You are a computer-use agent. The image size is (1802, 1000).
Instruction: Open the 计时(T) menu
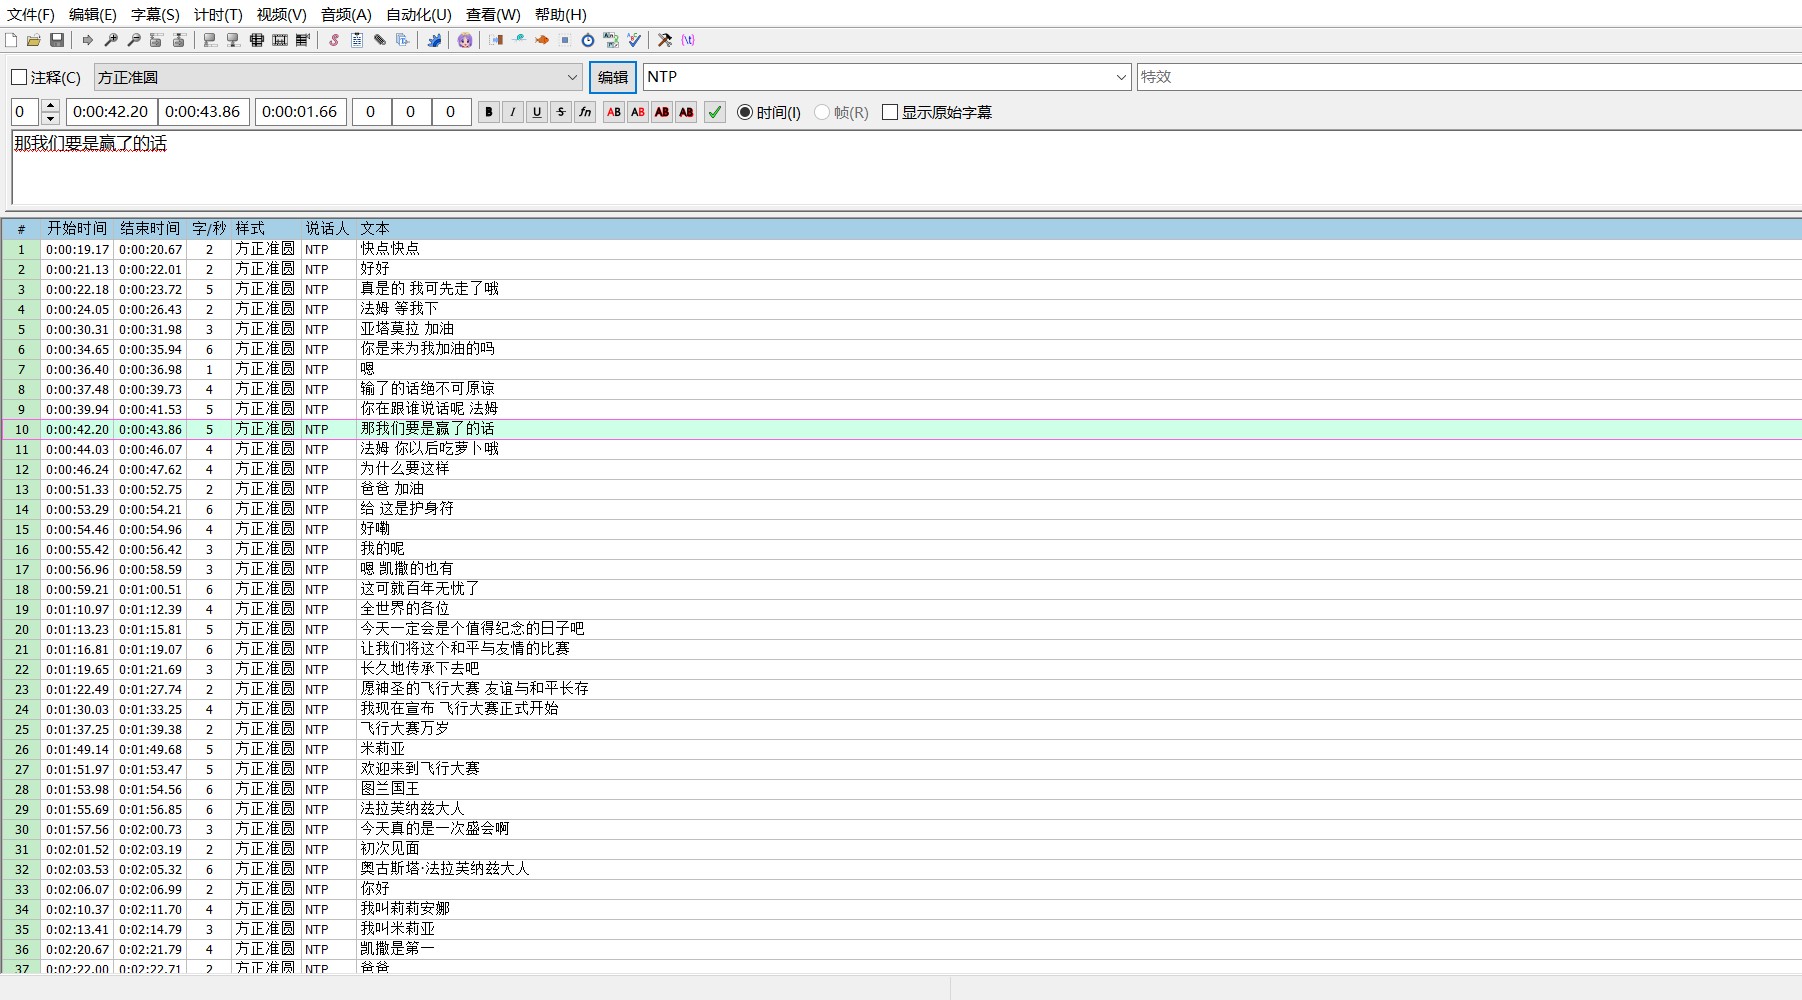click(218, 15)
